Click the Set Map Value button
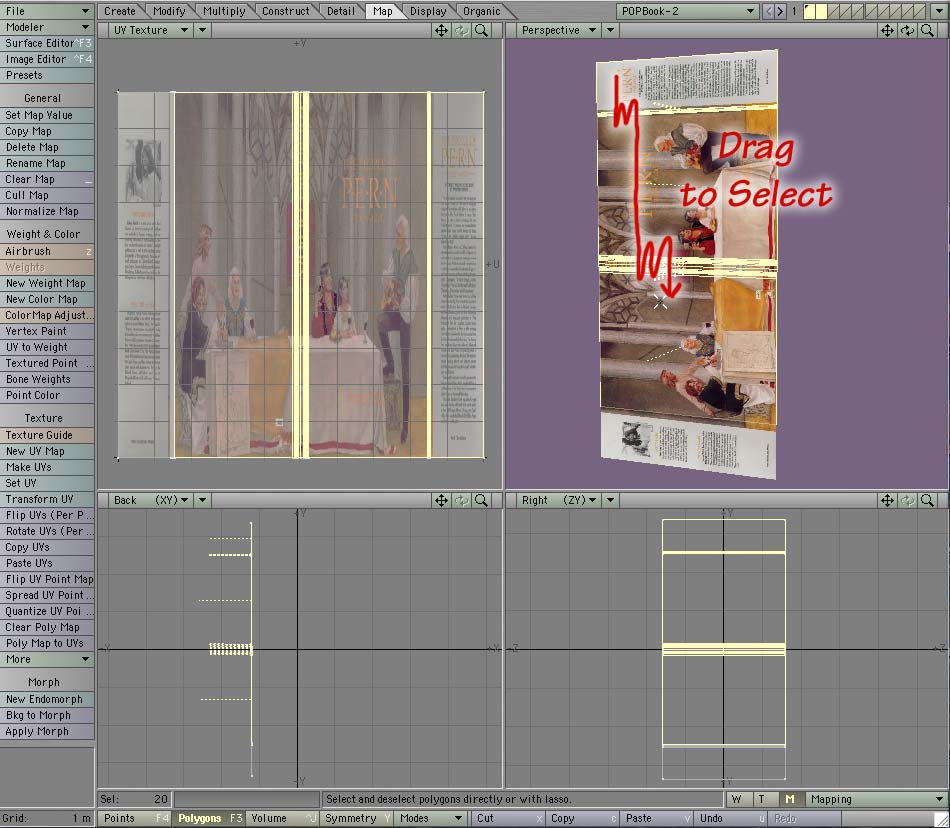Screen dimensions: 950x828 [x=47, y=115]
